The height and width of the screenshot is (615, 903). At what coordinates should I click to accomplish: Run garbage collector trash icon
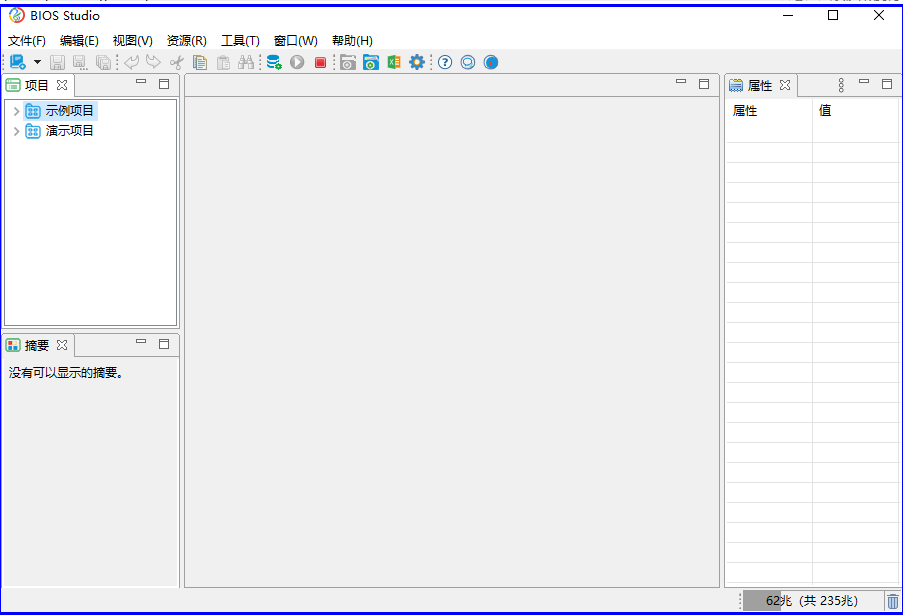[892, 601]
